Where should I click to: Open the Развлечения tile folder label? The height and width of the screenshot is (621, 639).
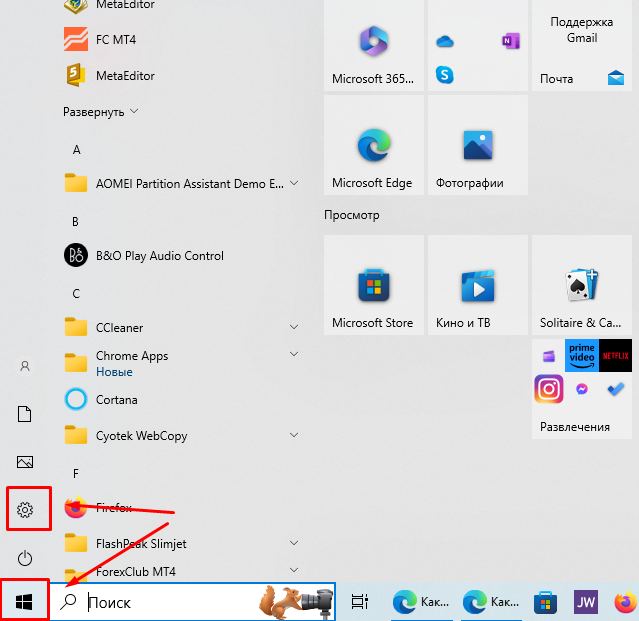coord(575,427)
